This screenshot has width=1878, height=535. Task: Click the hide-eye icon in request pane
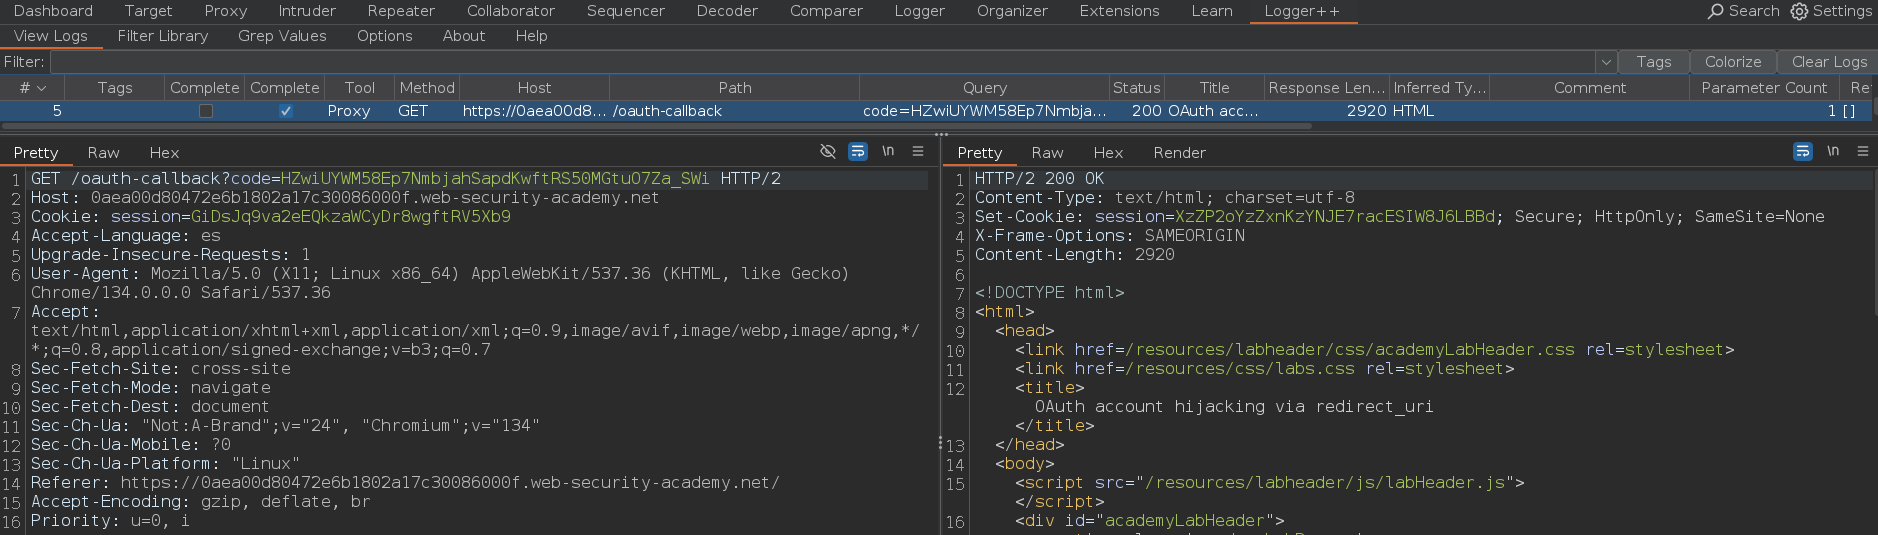[x=828, y=152]
